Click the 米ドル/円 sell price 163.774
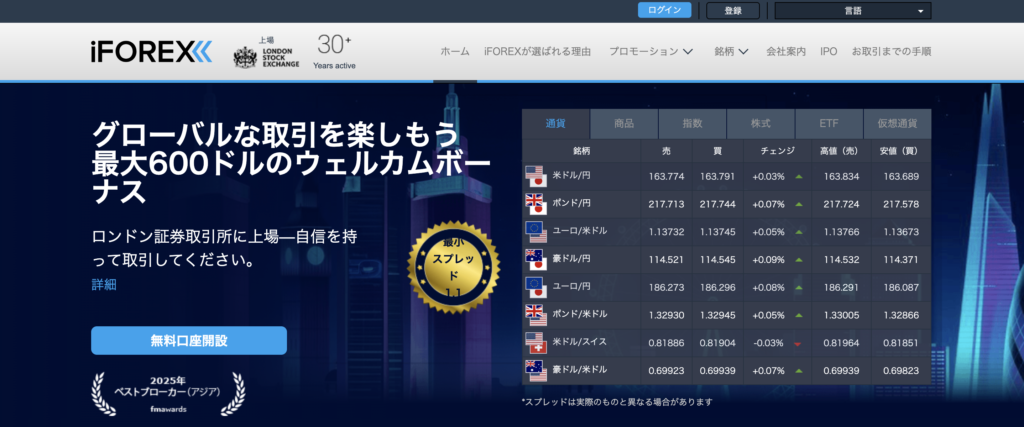The height and width of the screenshot is (427, 1024). pos(666,176)
